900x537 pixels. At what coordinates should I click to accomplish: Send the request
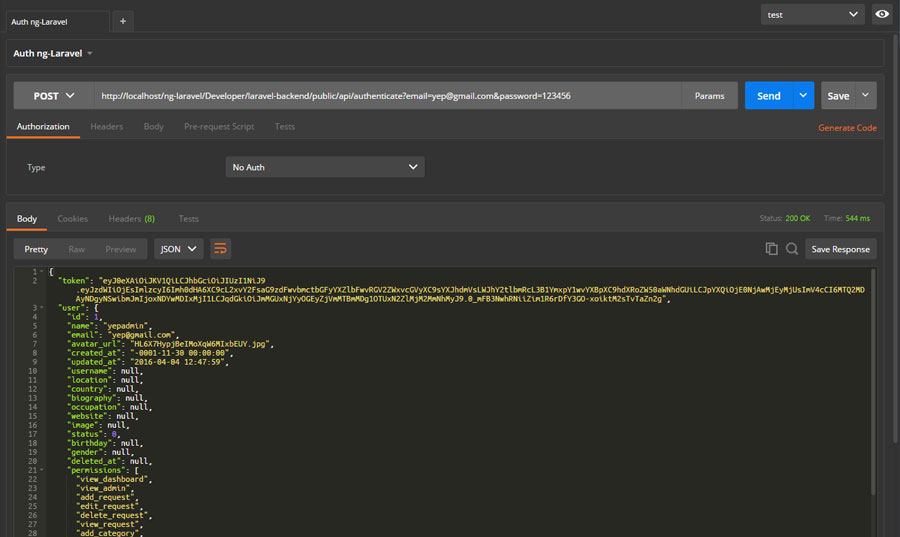(769, 96)
